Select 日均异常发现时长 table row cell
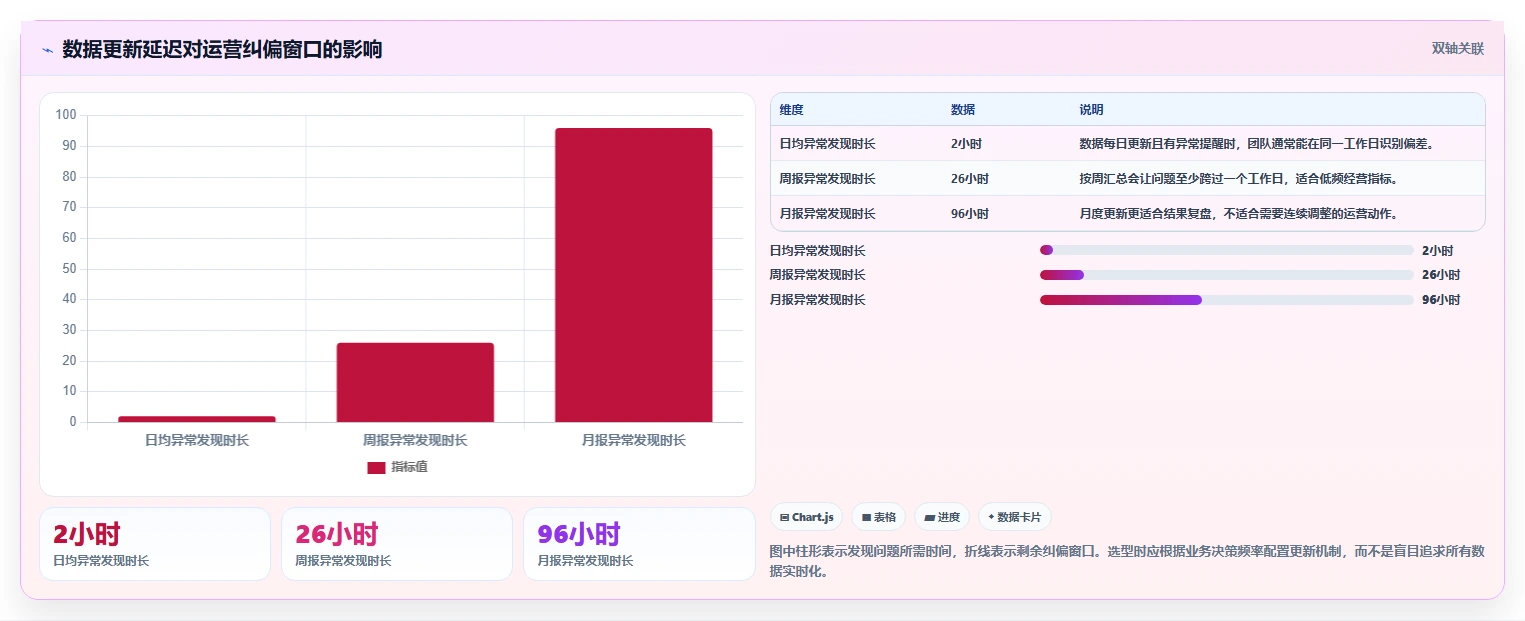This screenshot has width=1525, height=621. 827,144
